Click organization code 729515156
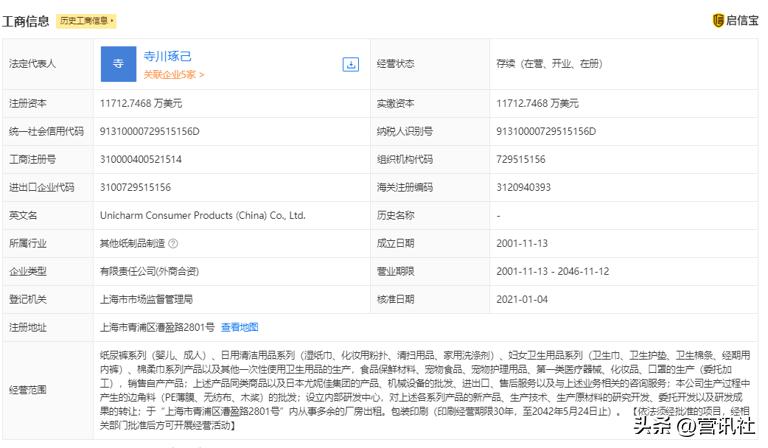The width and height of the screenshot is (768, 448). tap(521, 159)
